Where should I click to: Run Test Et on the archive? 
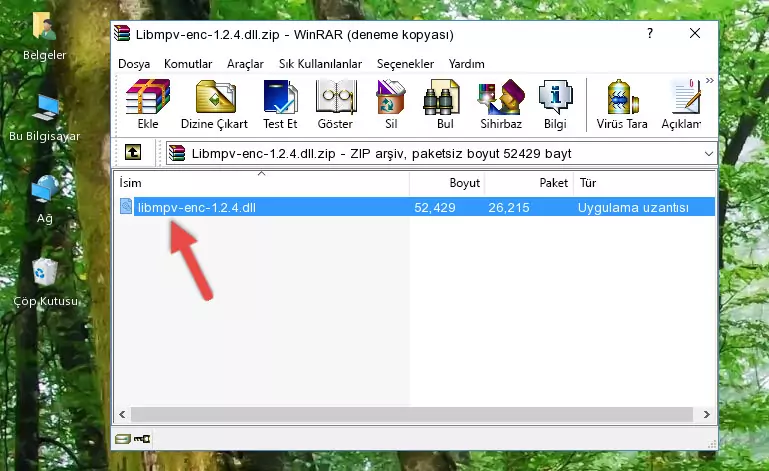tap(280, 105)
